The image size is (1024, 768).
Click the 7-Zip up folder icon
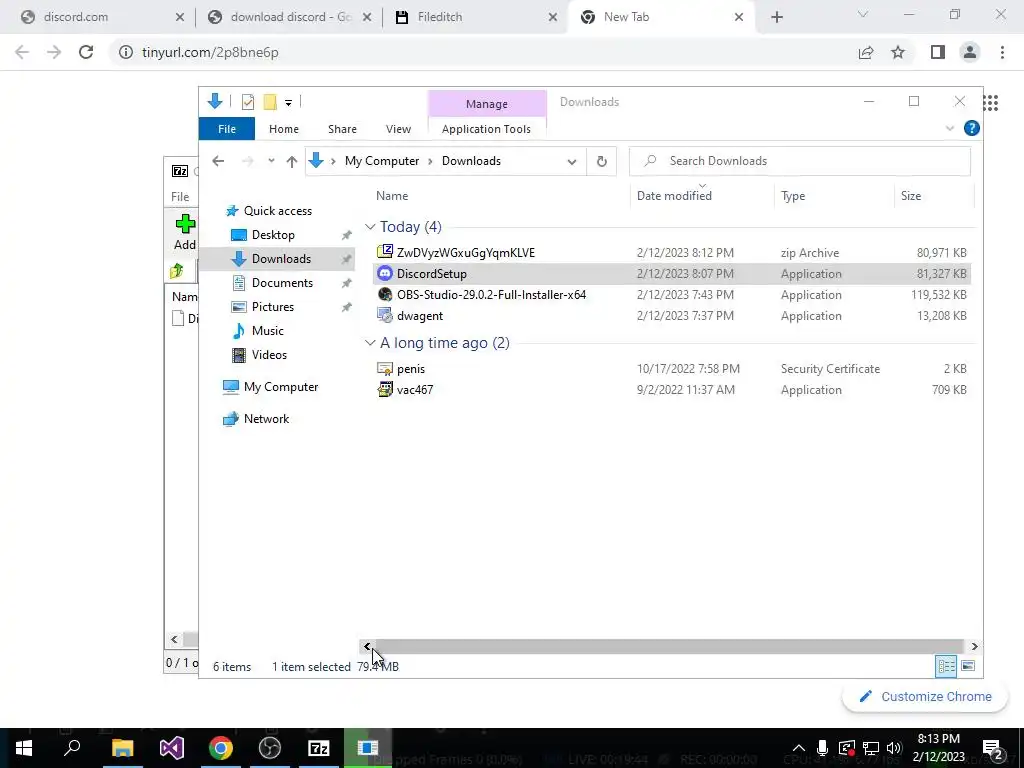click(x=176, y=271)
